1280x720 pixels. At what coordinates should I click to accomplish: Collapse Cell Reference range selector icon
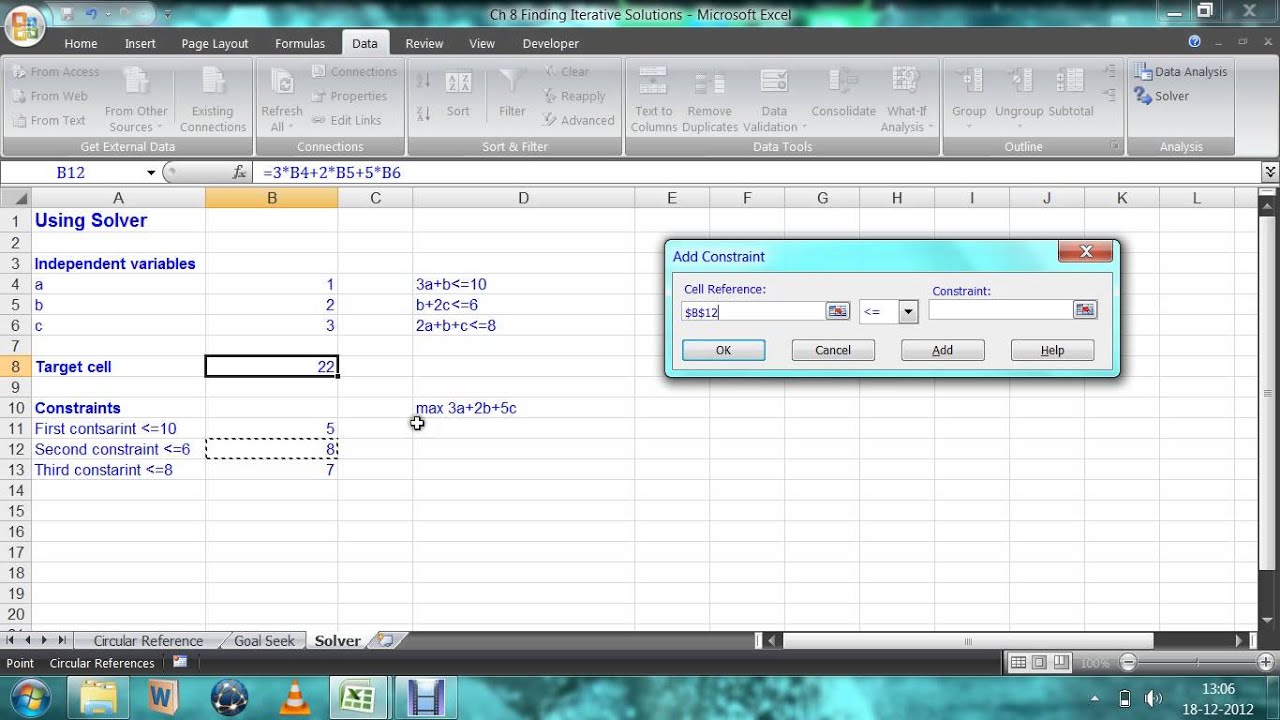[837, 311]
